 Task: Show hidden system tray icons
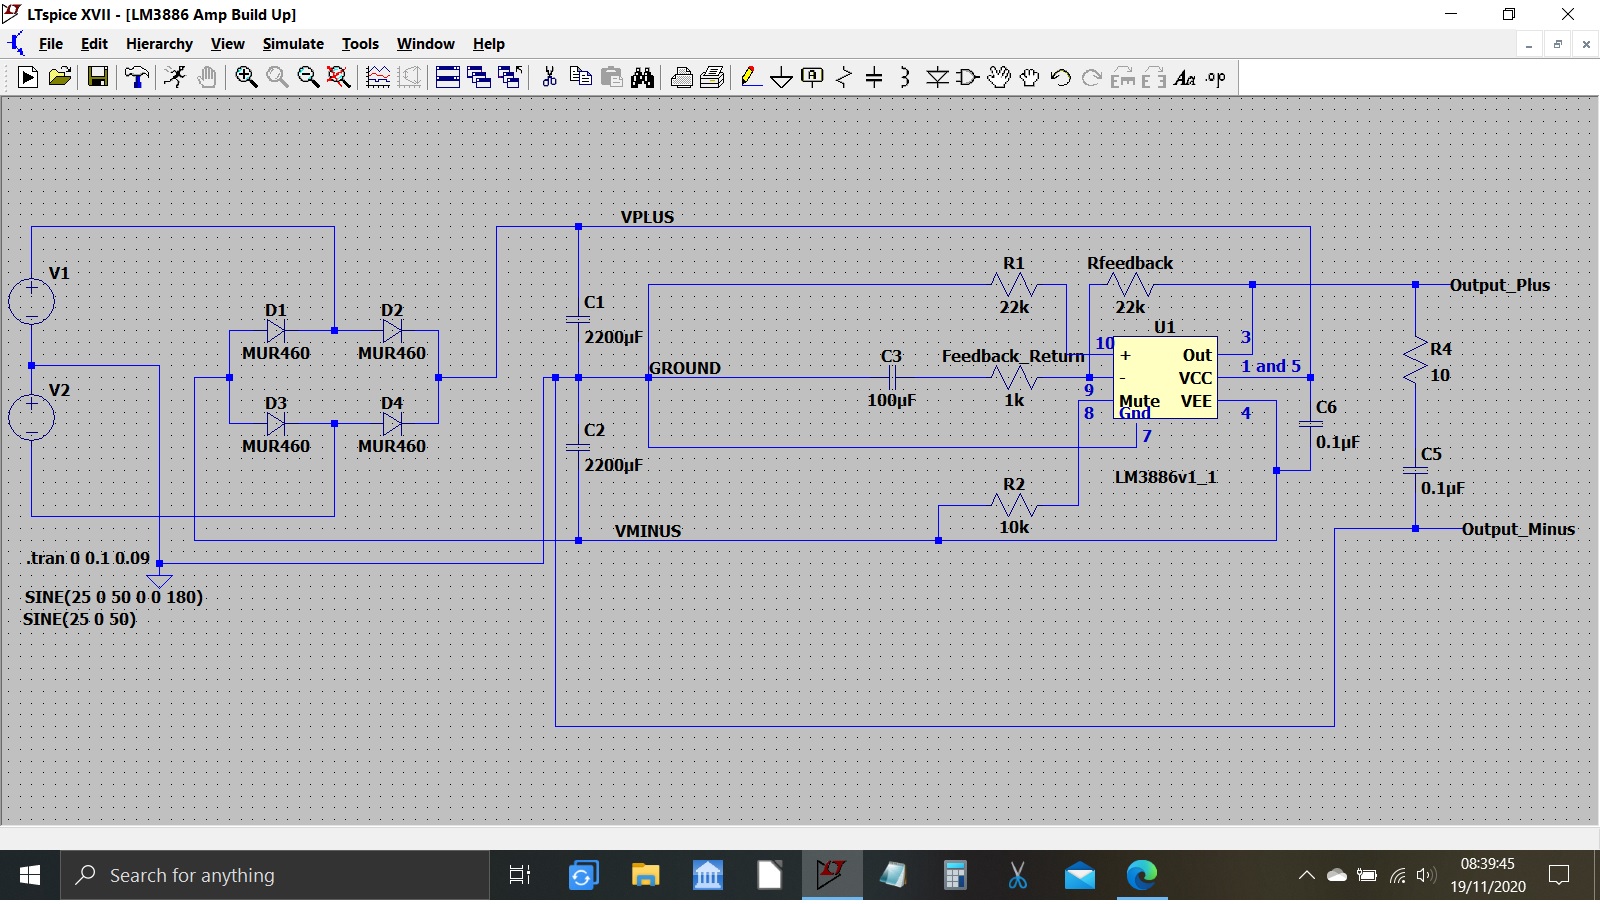coord(1306,876)
